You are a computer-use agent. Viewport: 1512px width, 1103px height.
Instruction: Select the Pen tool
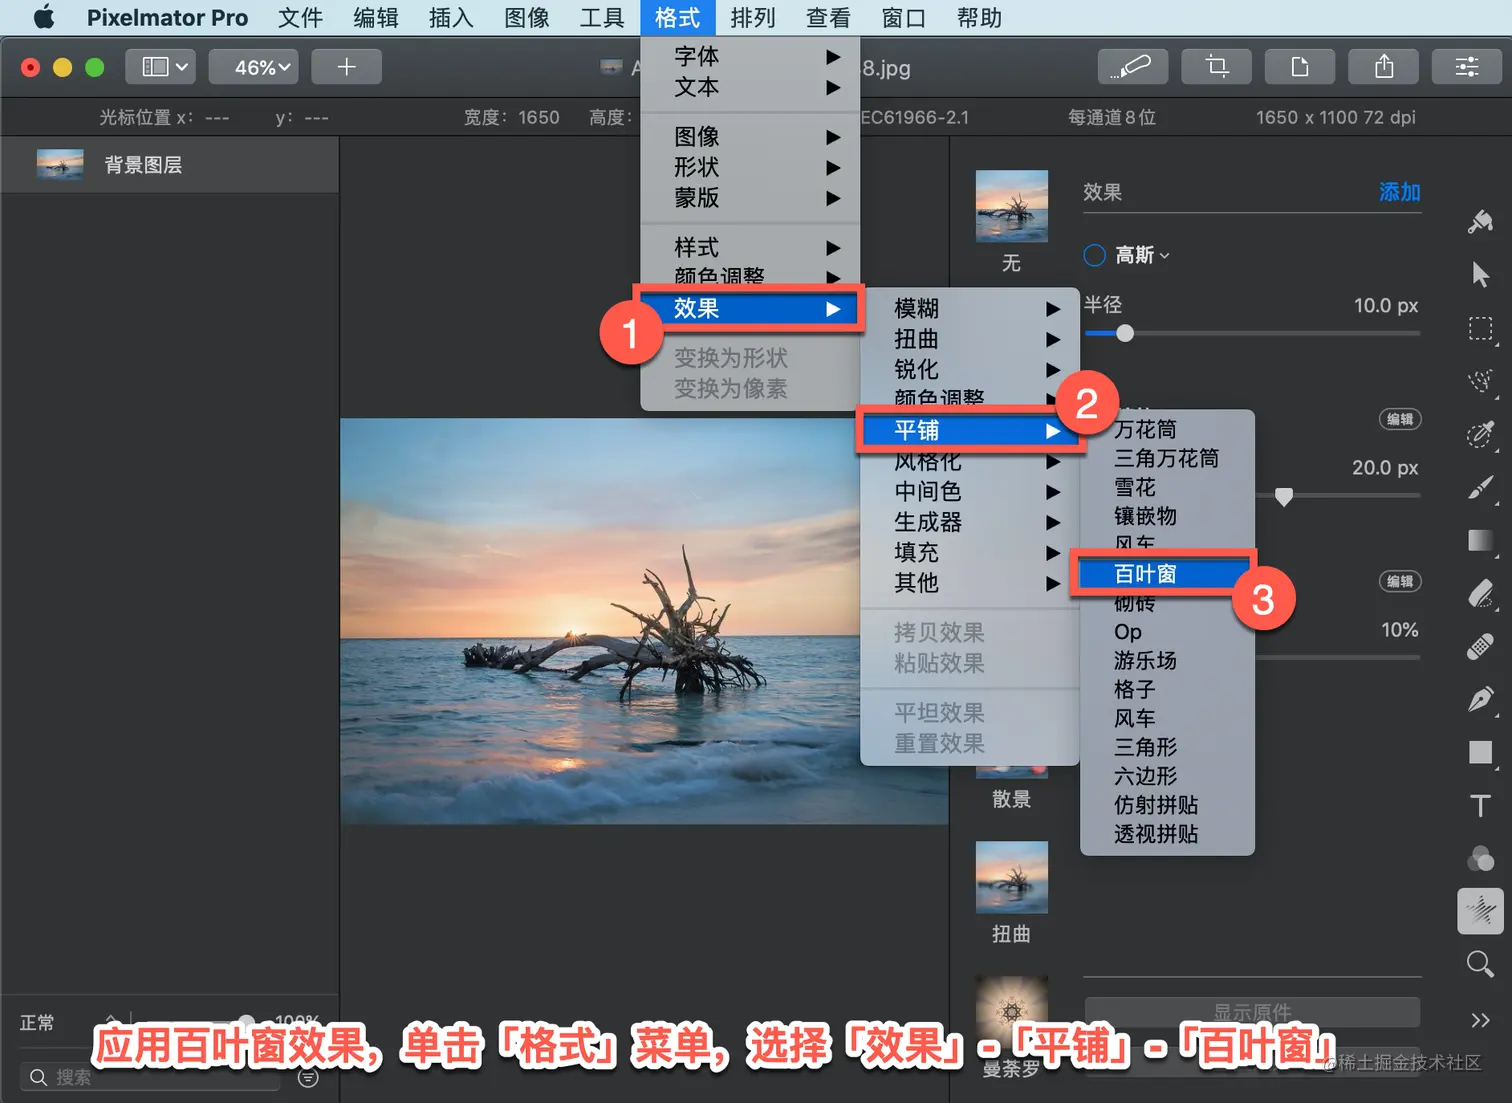point(1480,699)
